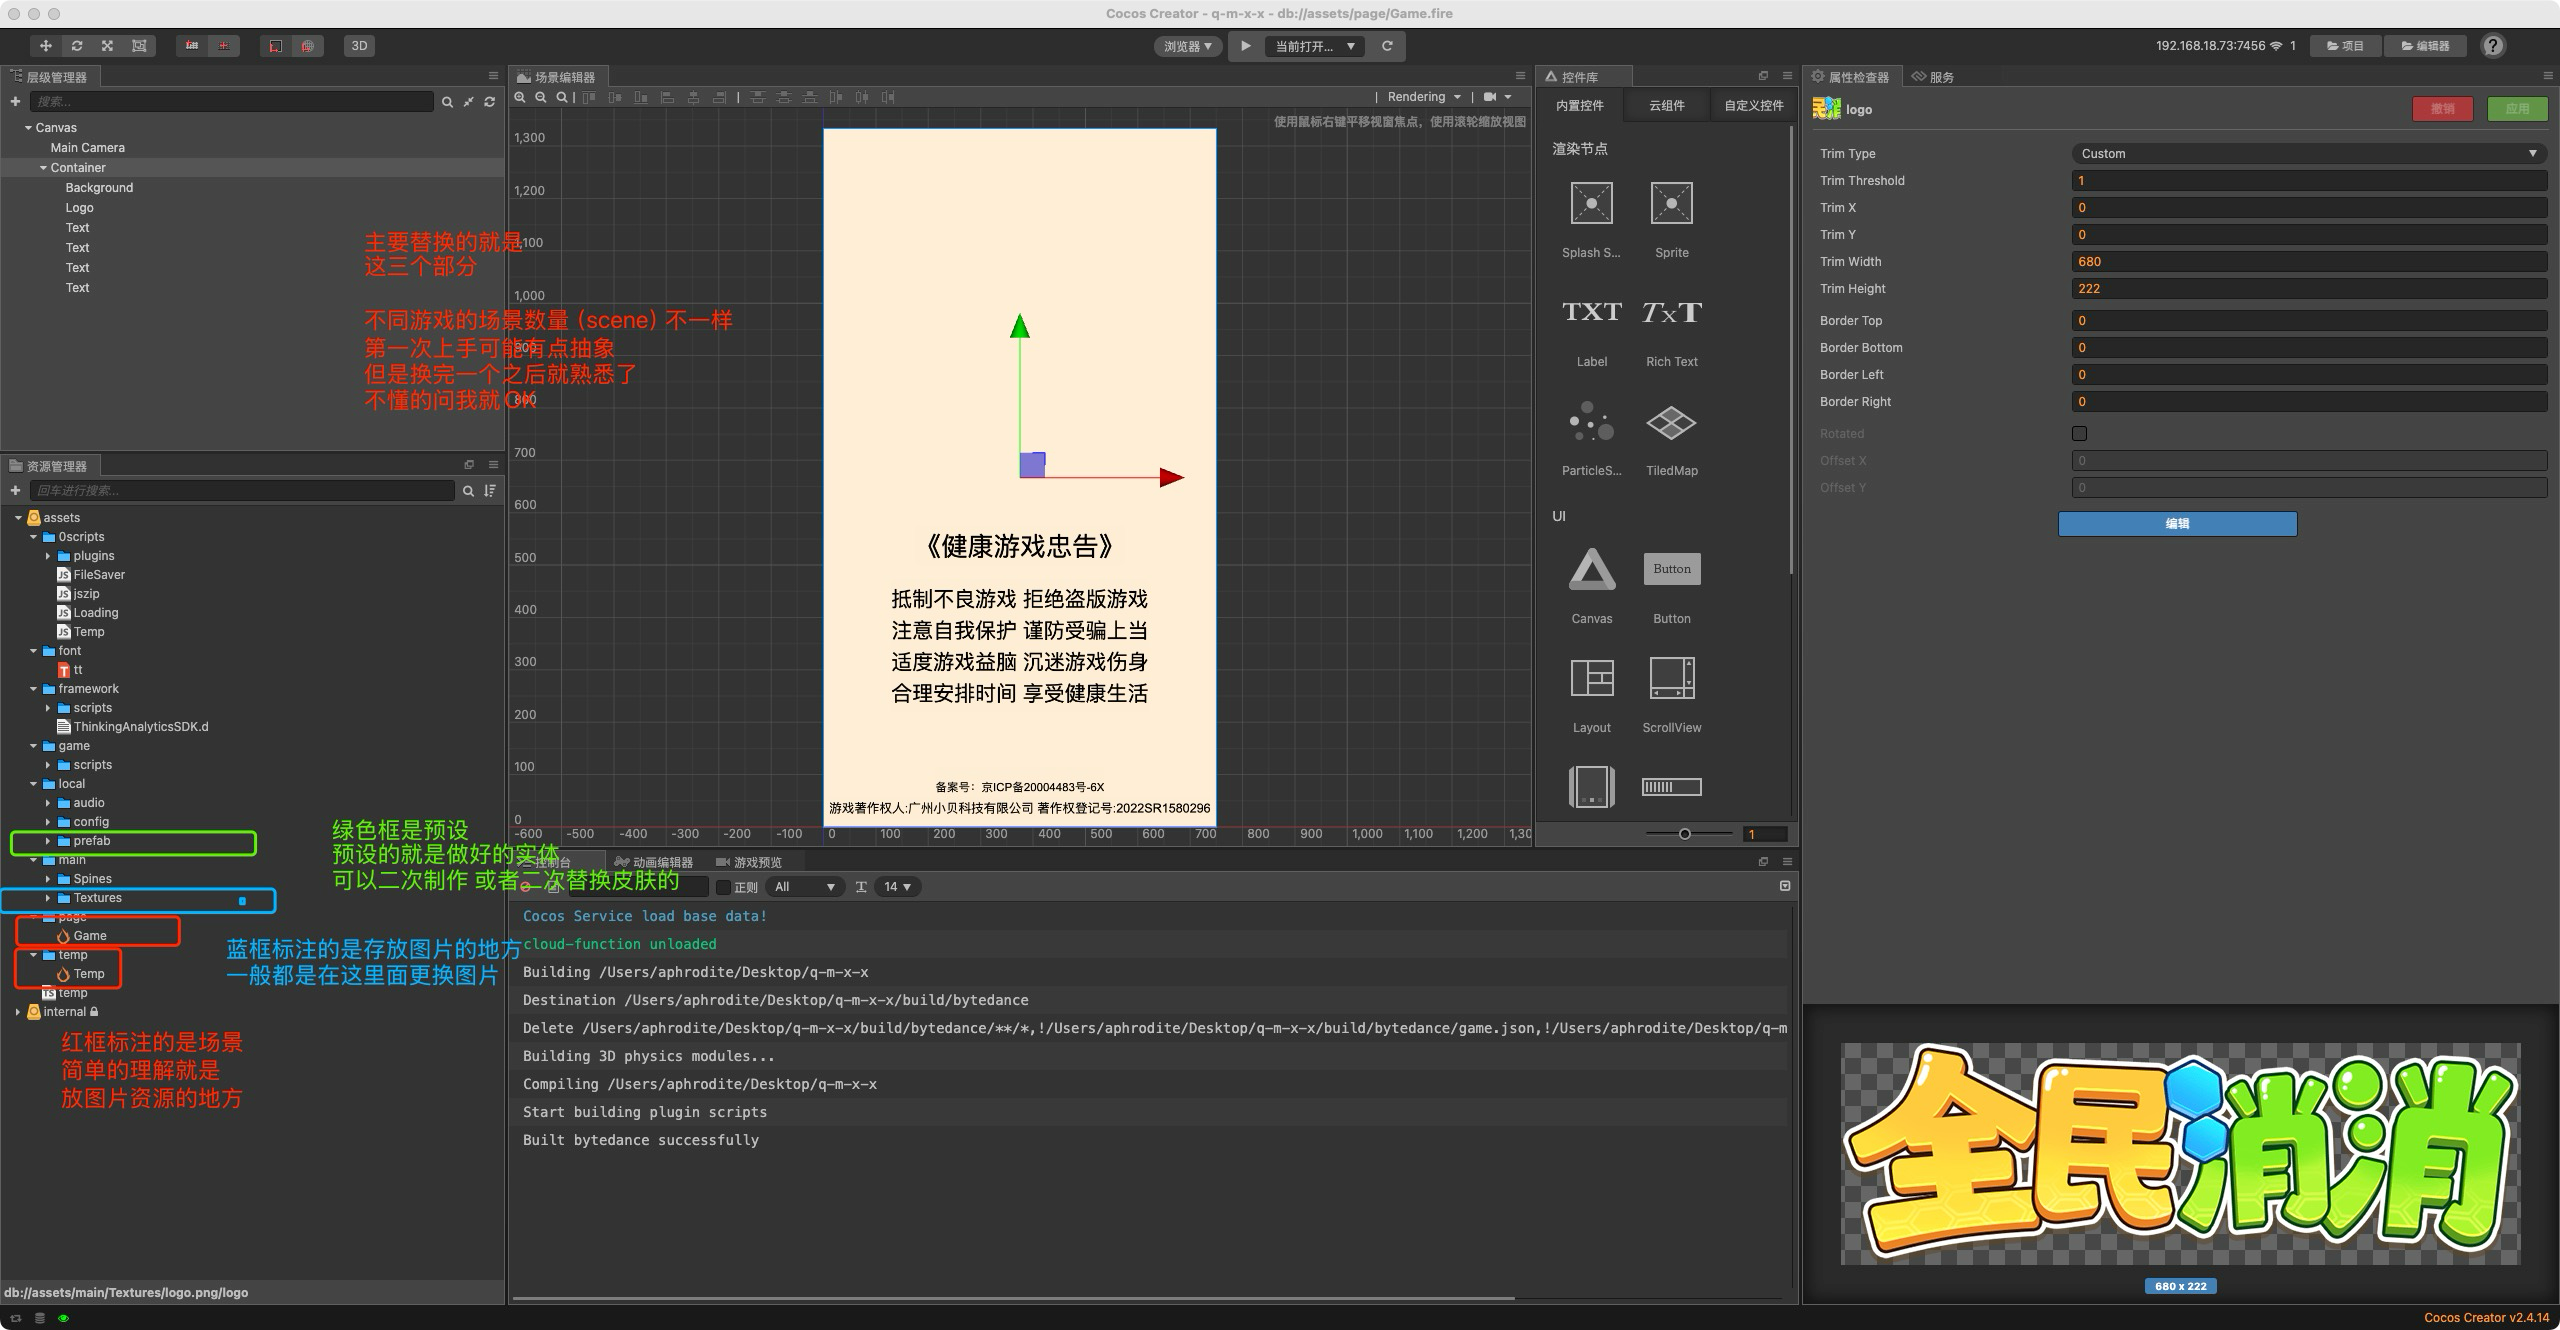This screenshot has height=1330, width=2560.
Task: Open the 游戏预览 tab
Action: 749,862
